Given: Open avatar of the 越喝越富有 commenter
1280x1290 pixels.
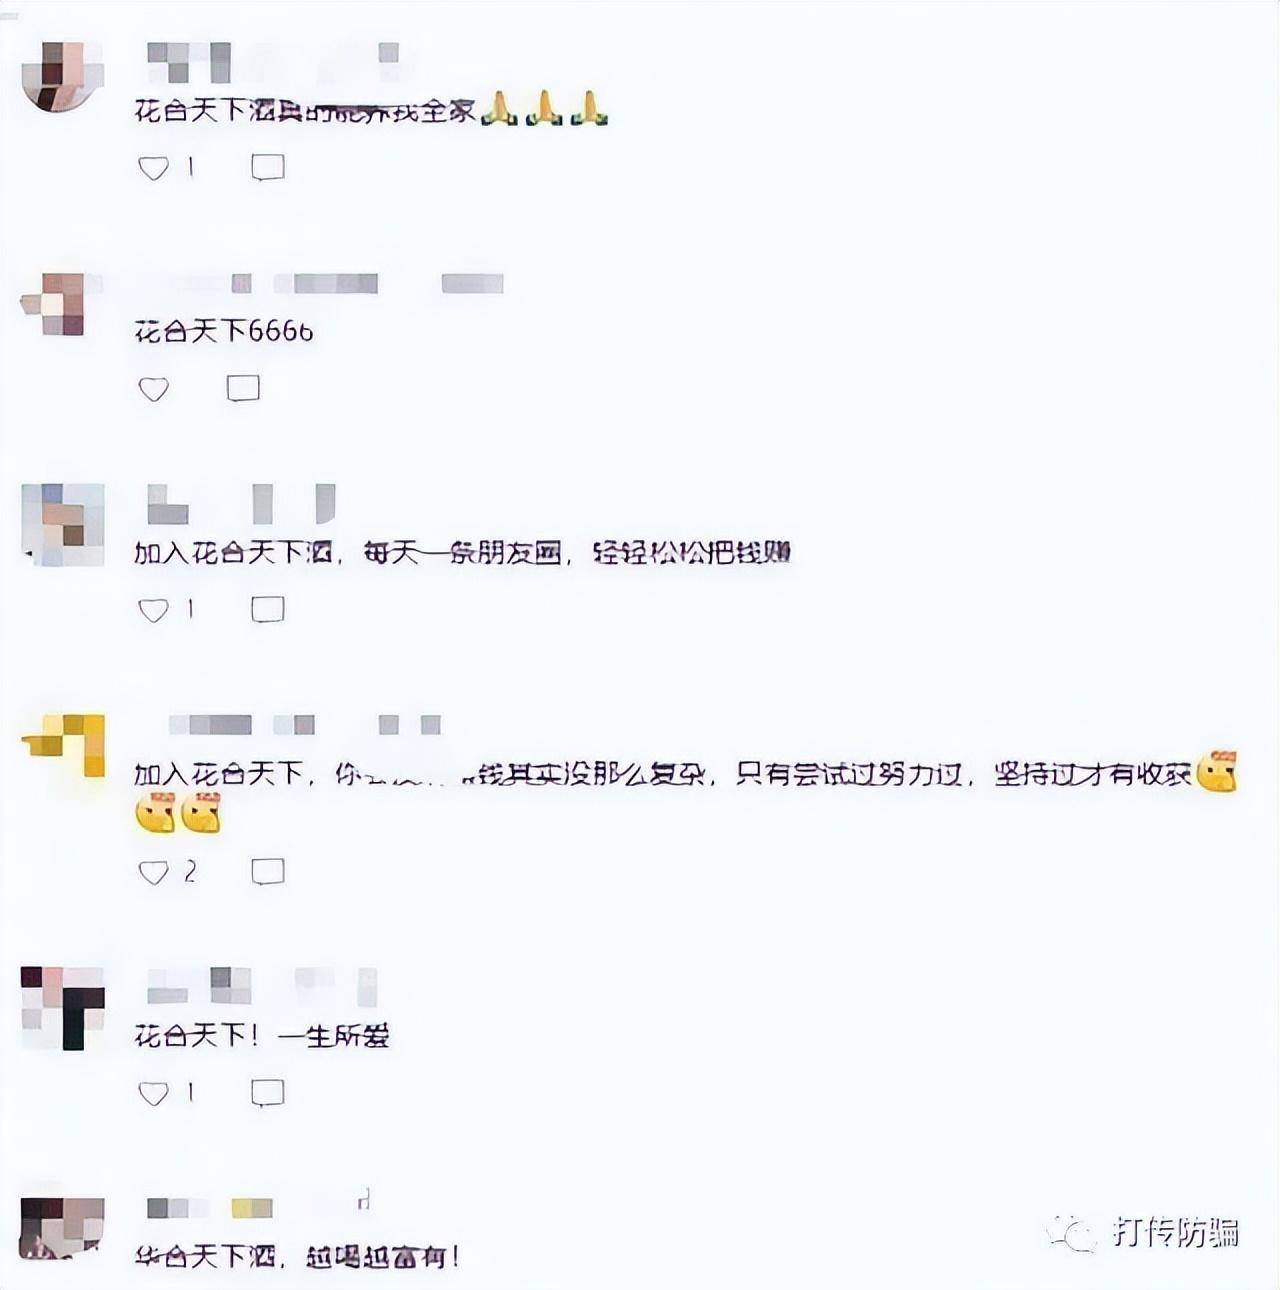Looking at the screenshot, I should pyautogui.click(x=63, y=1228).
